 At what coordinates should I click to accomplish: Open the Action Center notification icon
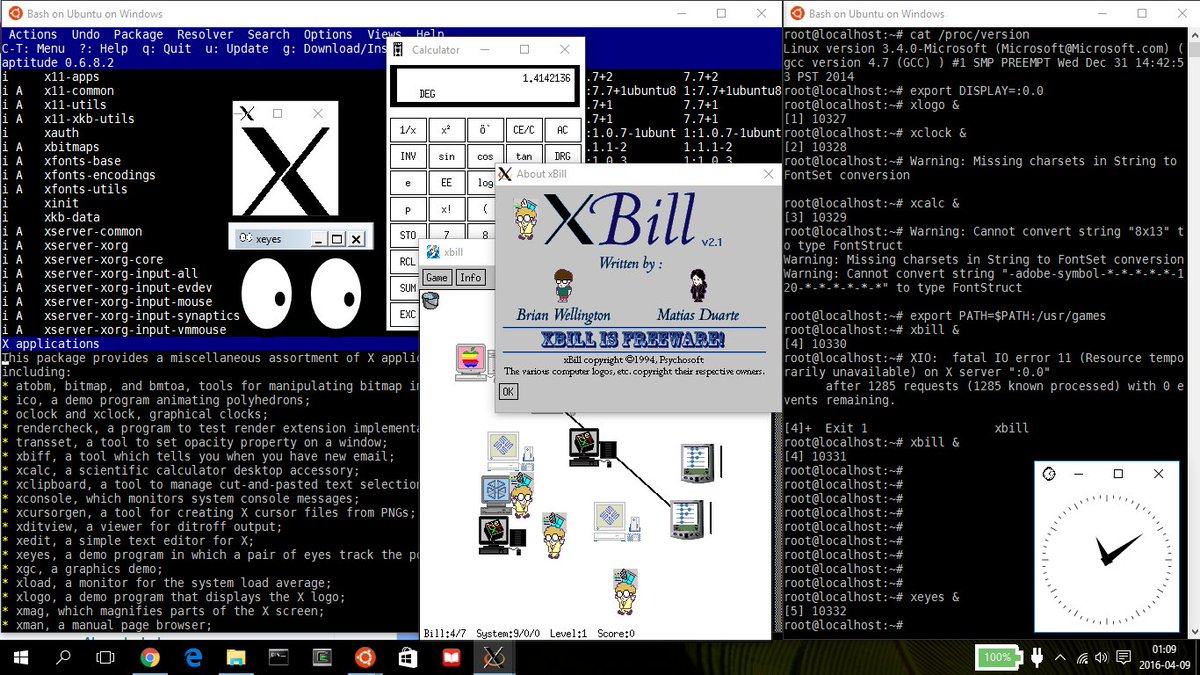pos(1125,658)
